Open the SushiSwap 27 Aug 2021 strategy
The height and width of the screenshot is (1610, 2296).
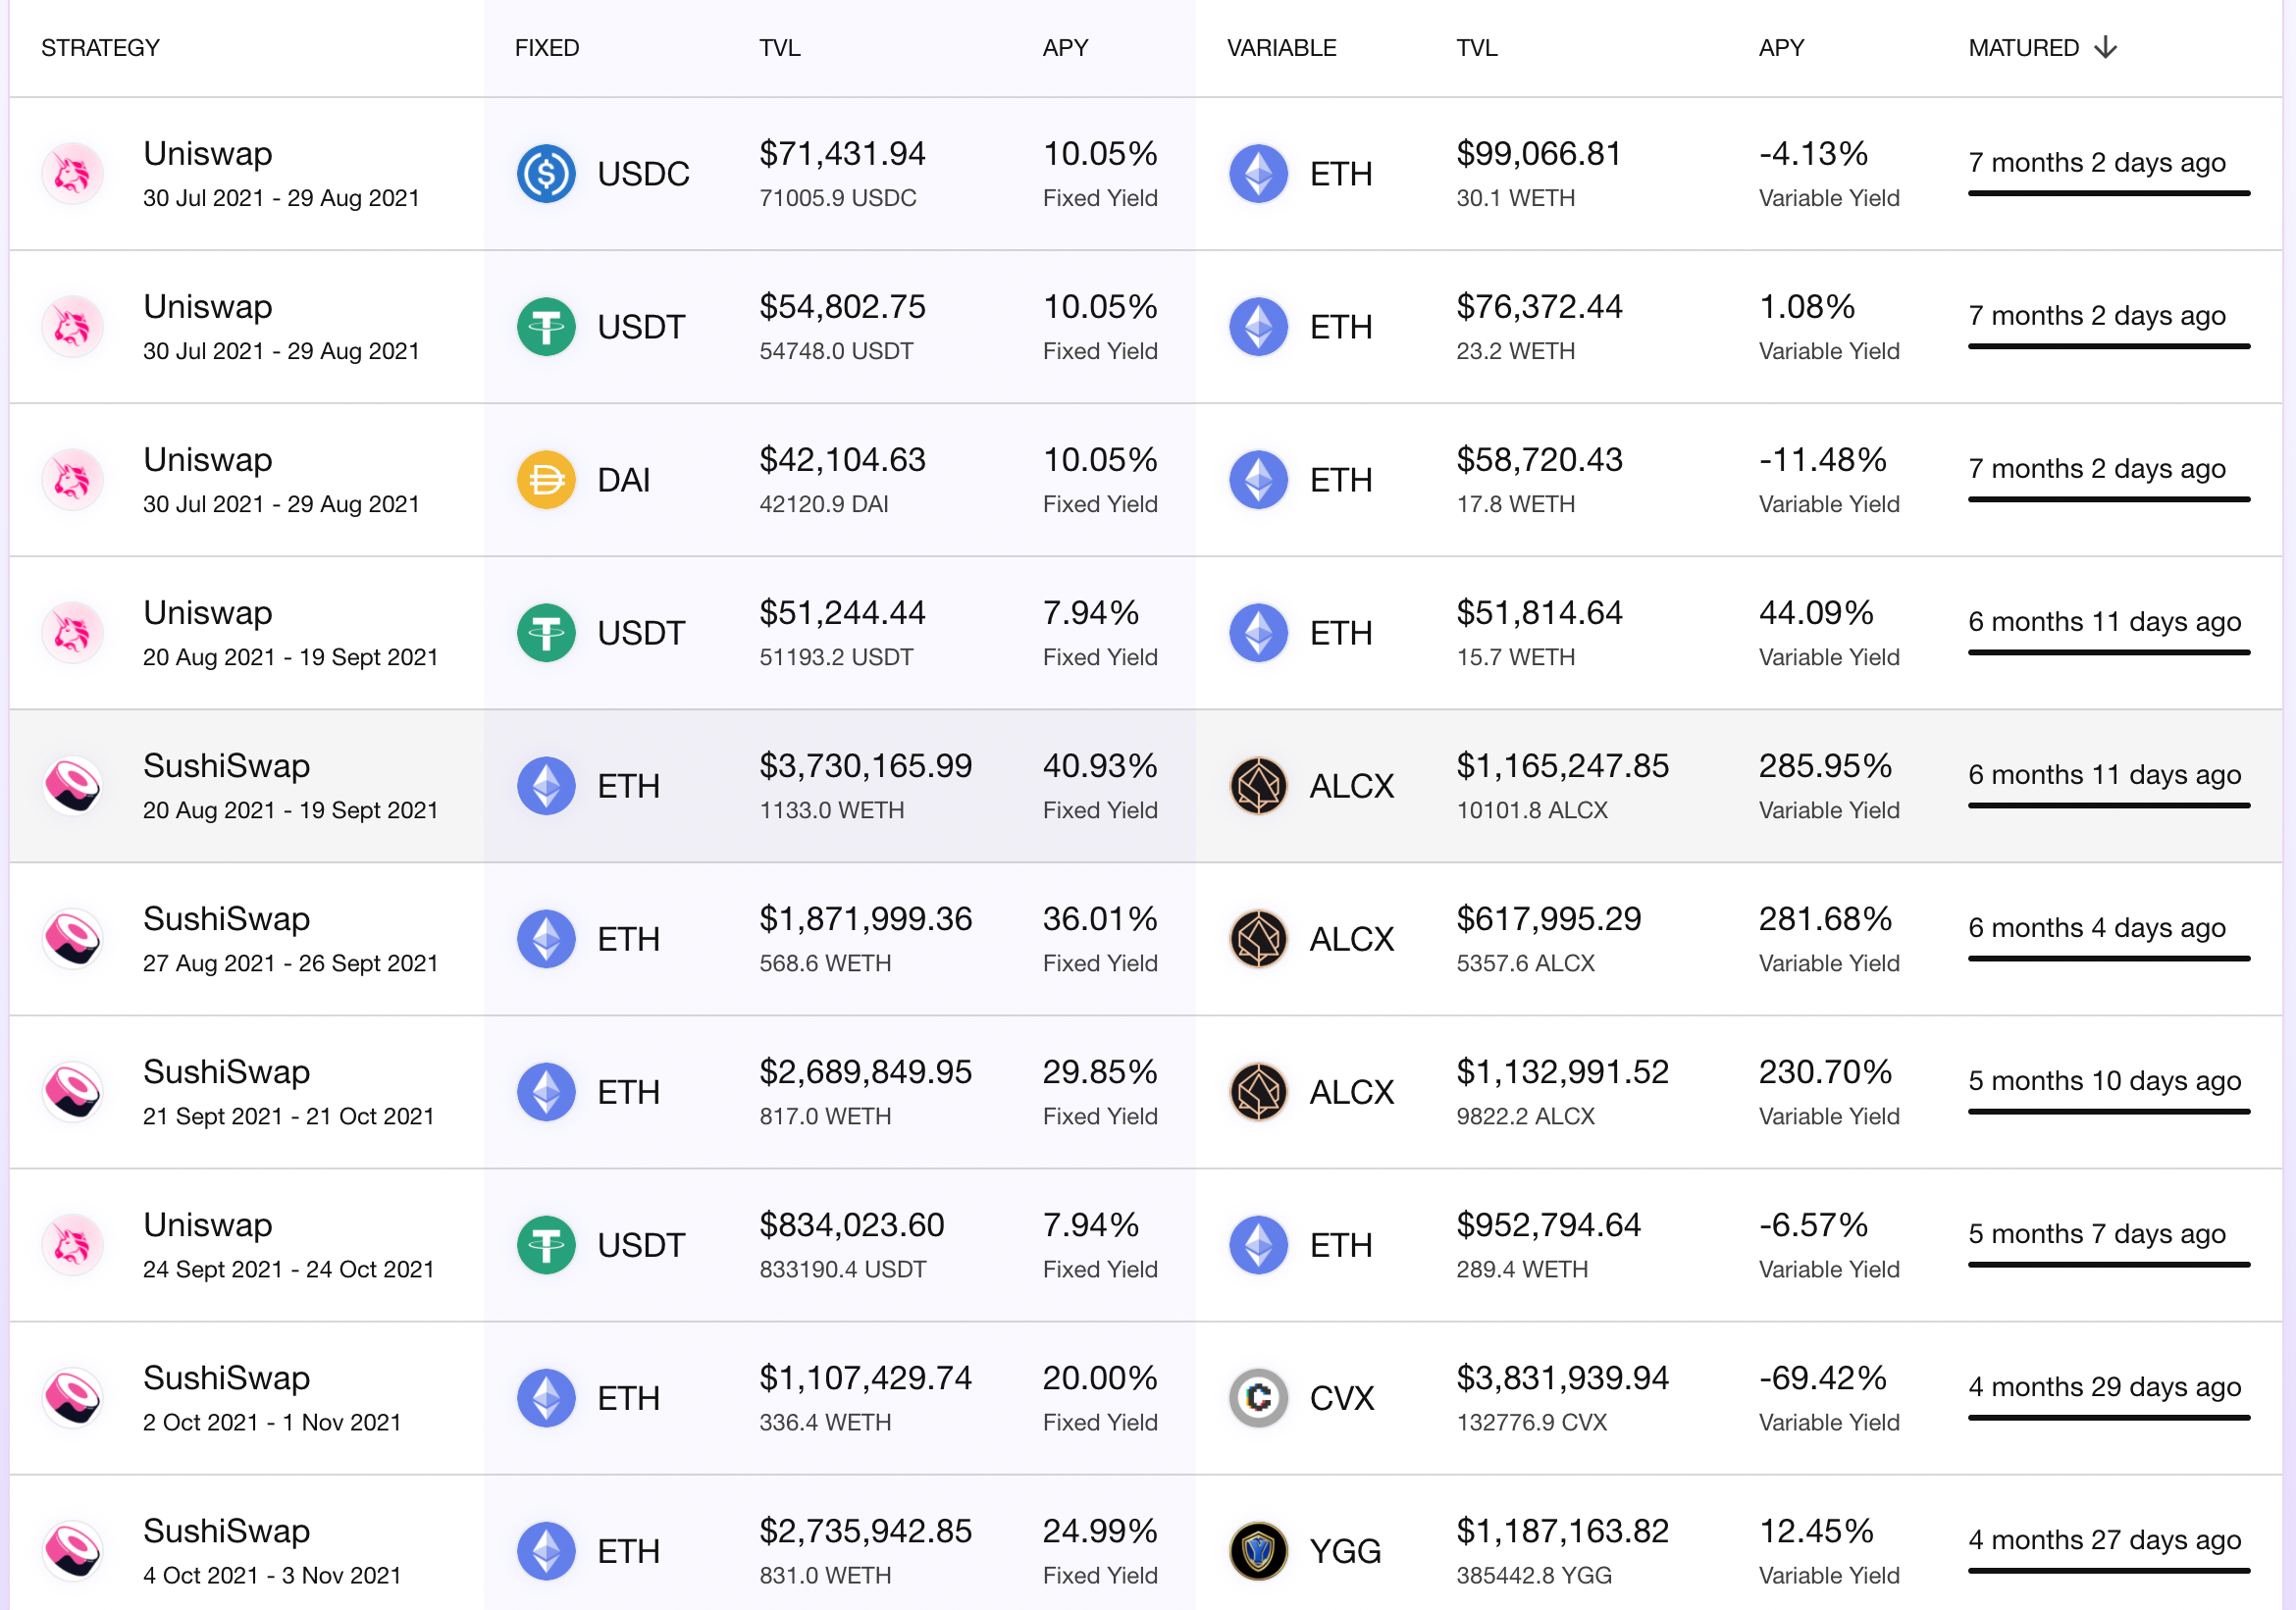point(1146,939)
